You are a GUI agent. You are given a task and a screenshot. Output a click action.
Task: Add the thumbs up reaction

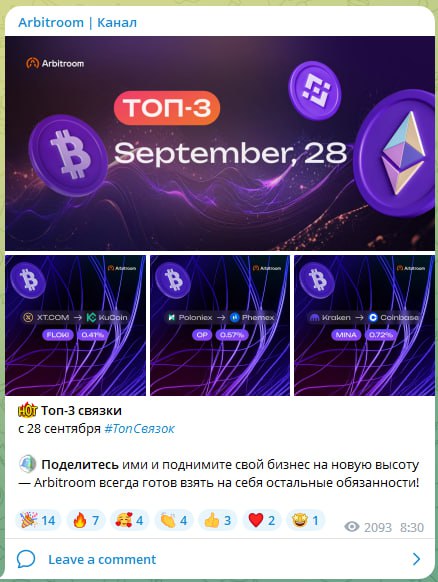point(218,520)
